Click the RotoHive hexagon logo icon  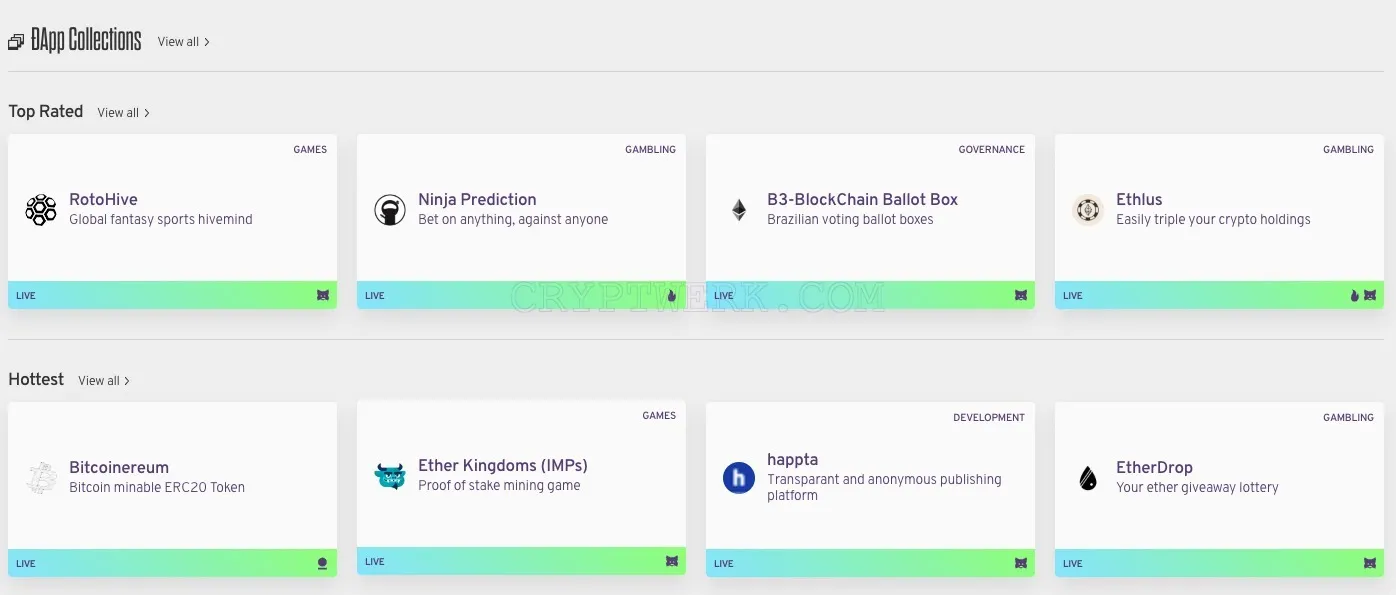point(41,210)
